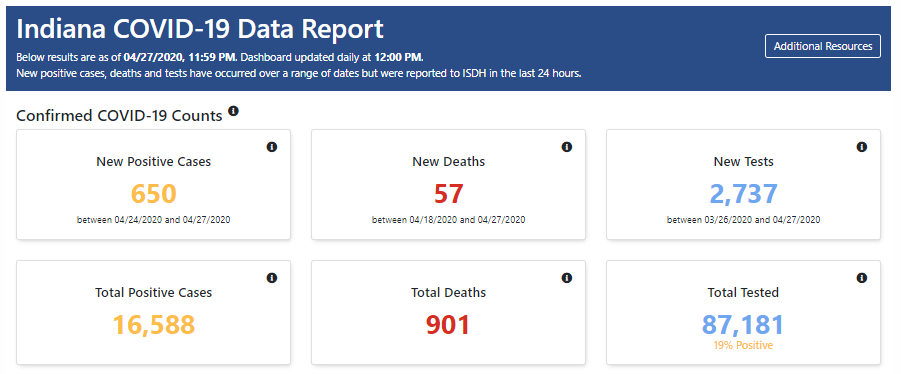Viewport: 901px width, 374px height.
Task: Select the 650 new positive cases value
Action: 153,194
